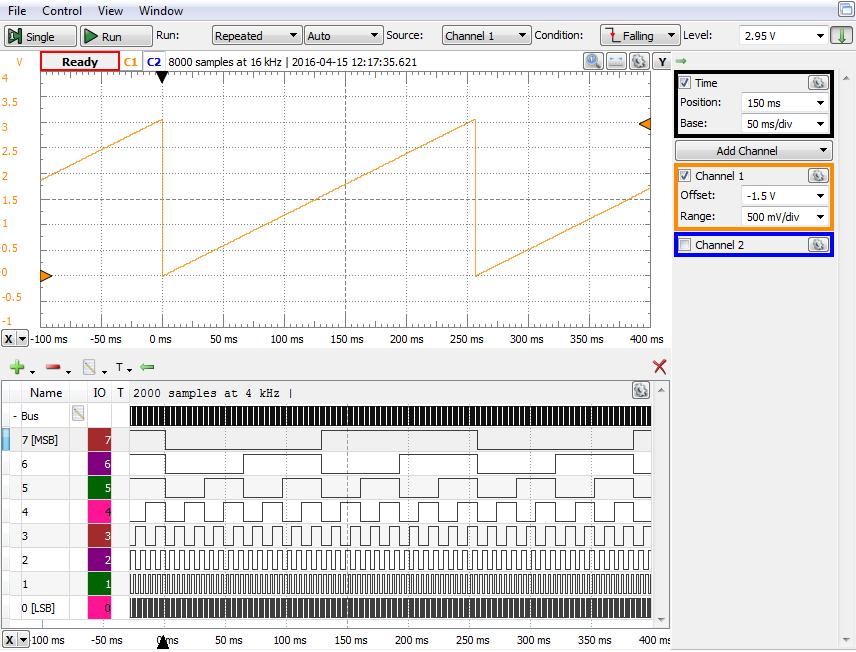856x652 pixels.
Task: Click the orange Channel 1 zero marker at left
Action: (46, 275)
